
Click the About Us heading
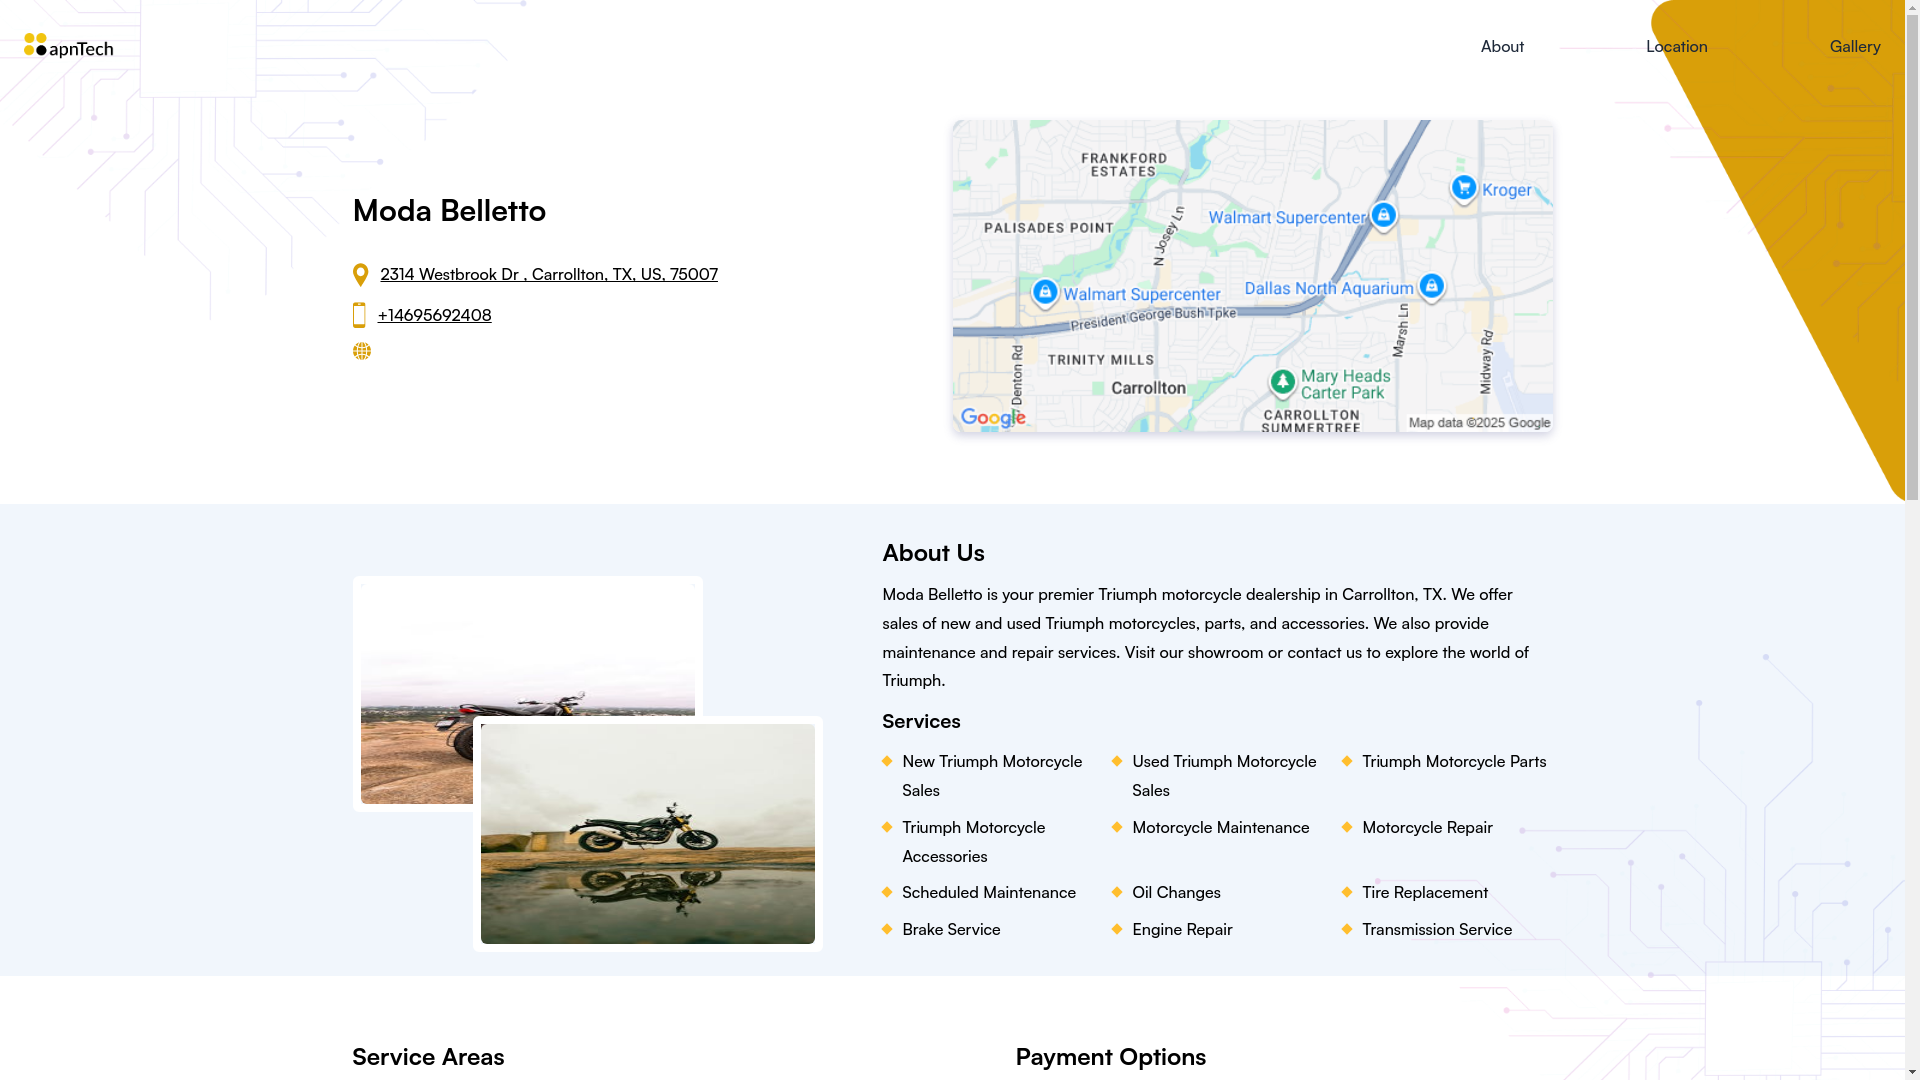(x=933, y=552)
